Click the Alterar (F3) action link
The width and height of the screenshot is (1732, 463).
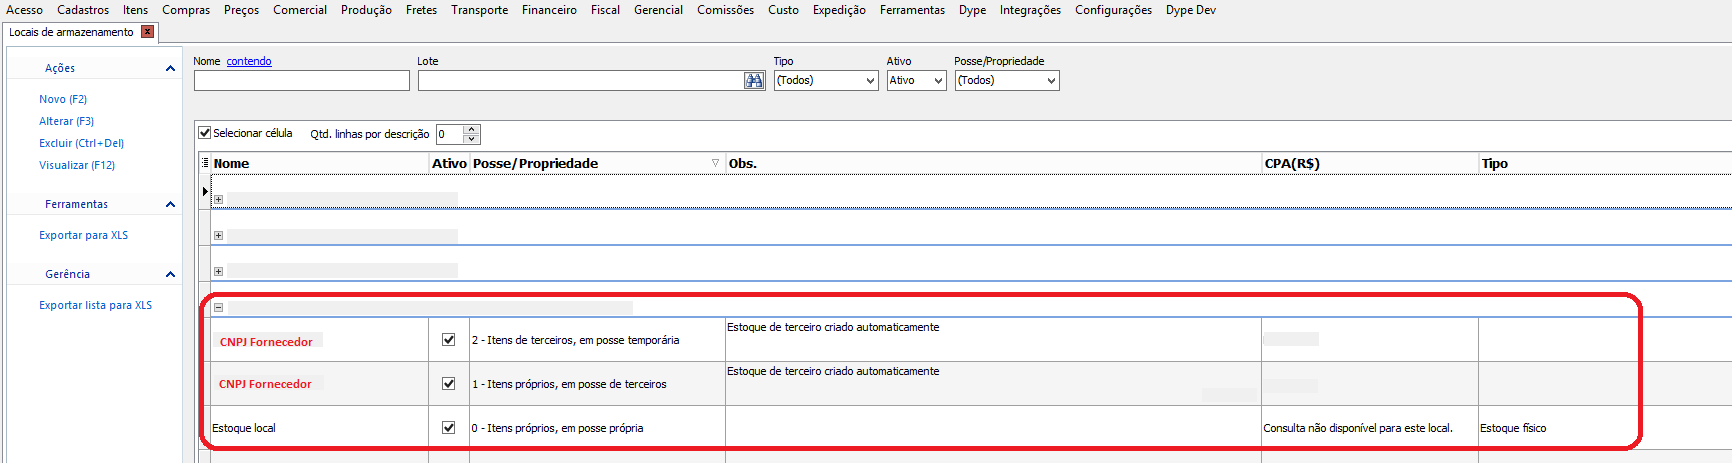(66, 121)
